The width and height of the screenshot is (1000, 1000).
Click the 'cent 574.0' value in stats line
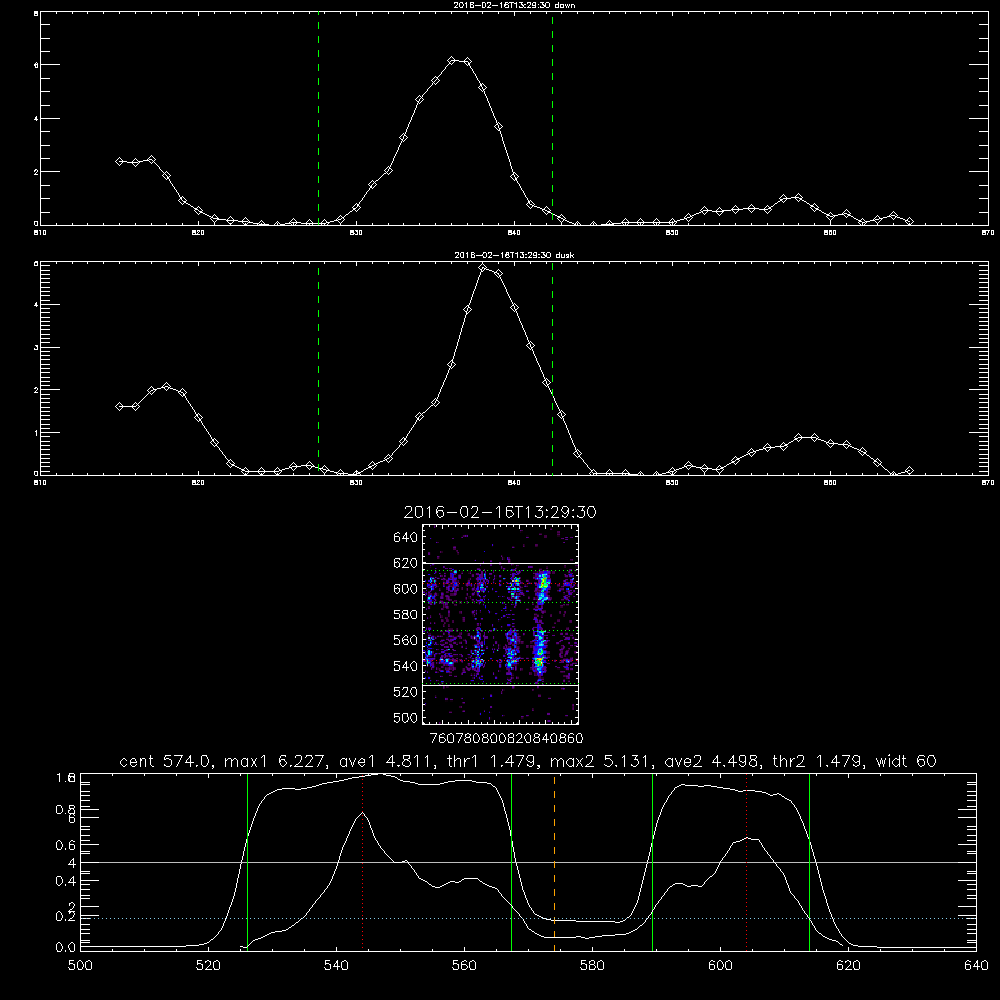point(167,761)
